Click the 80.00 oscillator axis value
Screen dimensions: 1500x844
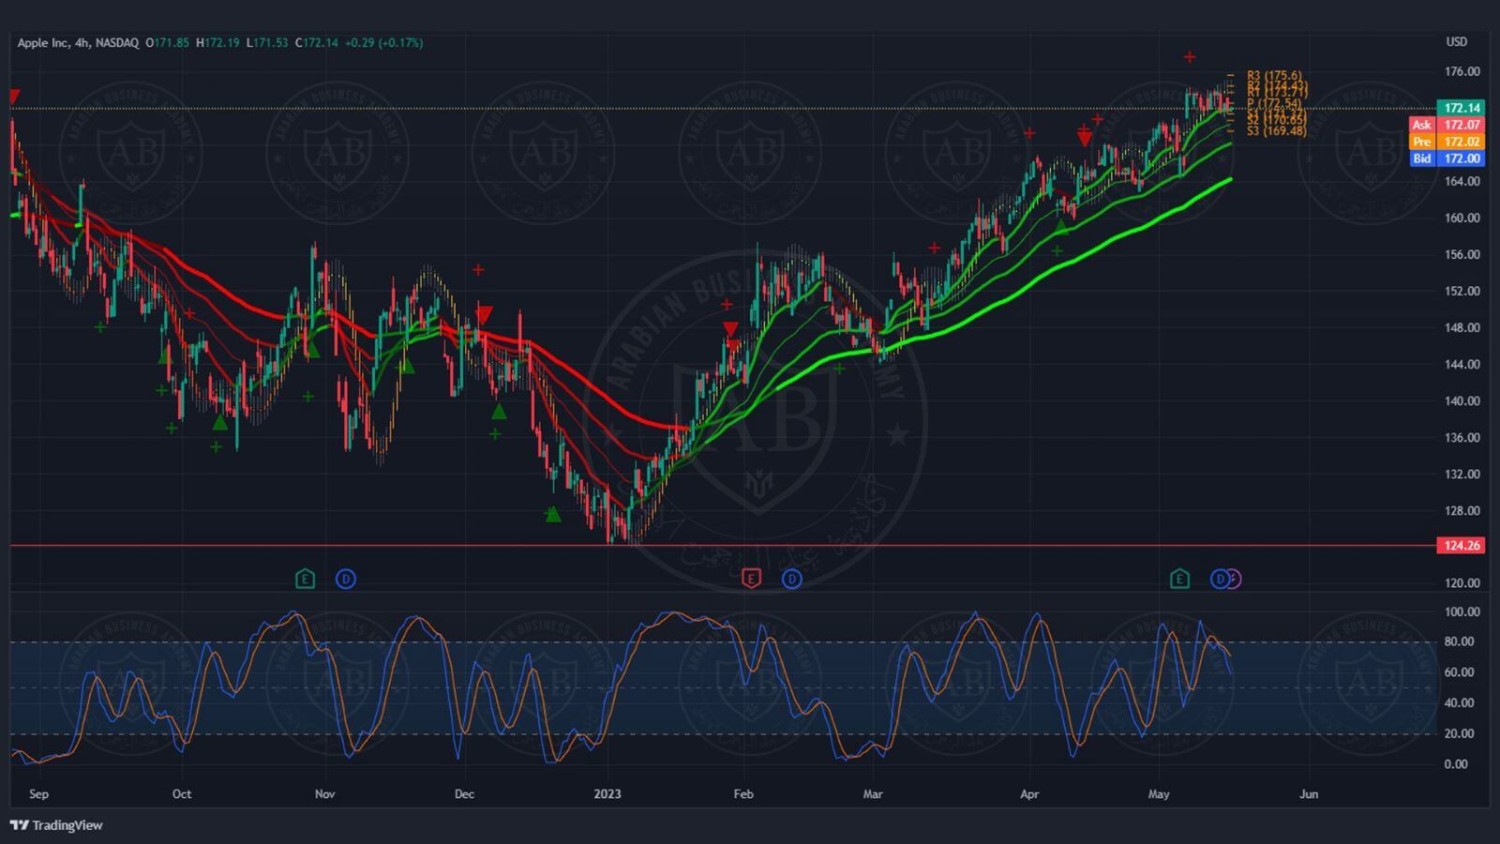tap(1459, 642)
